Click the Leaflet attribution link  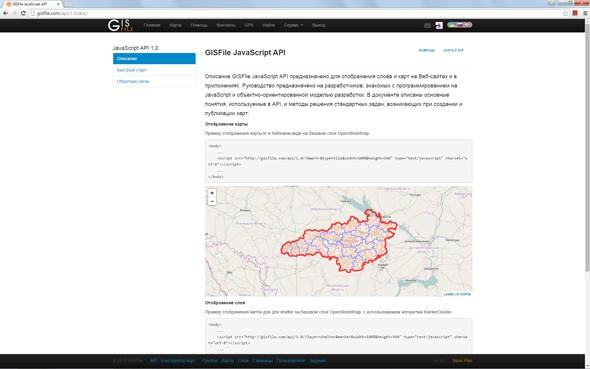(449, 294)
